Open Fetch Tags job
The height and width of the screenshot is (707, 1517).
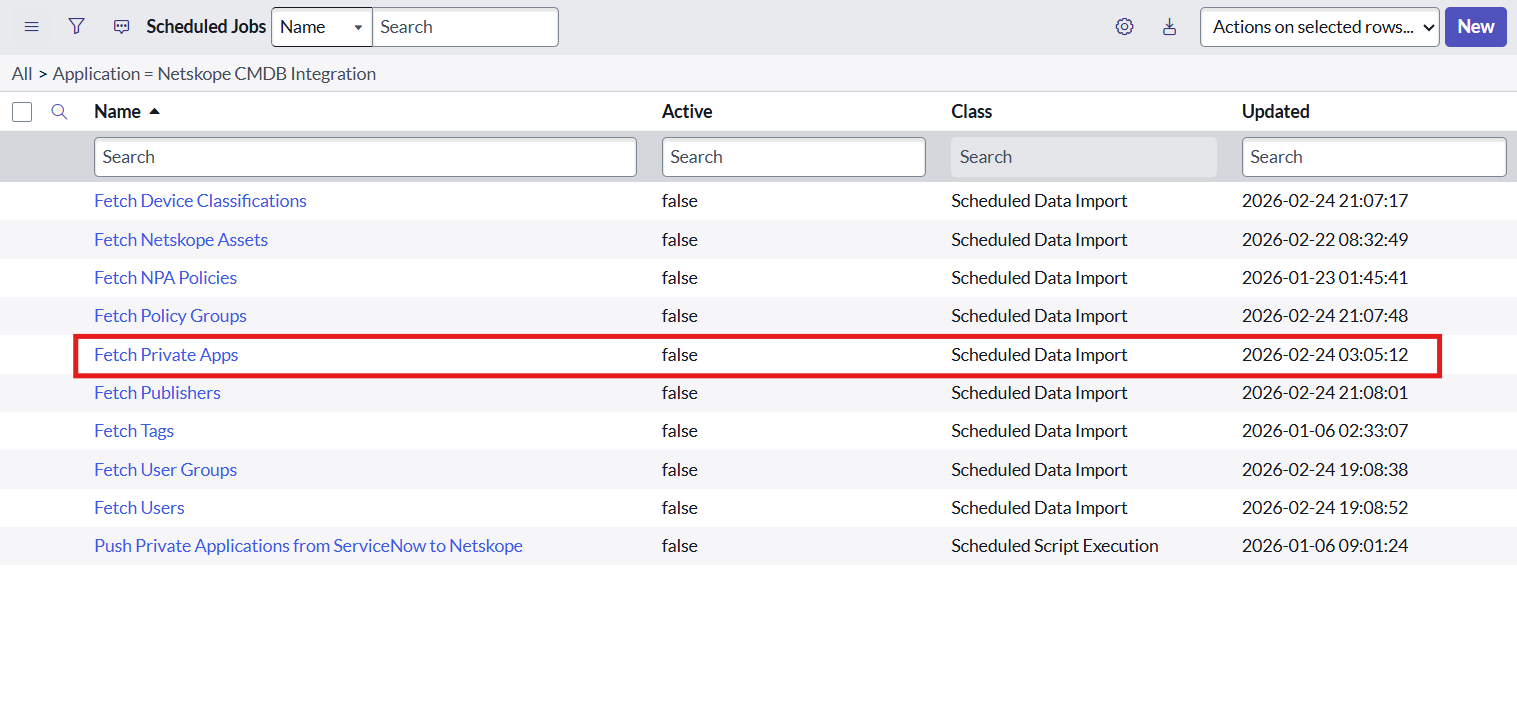pyautogui.click(x=134, y=431)
